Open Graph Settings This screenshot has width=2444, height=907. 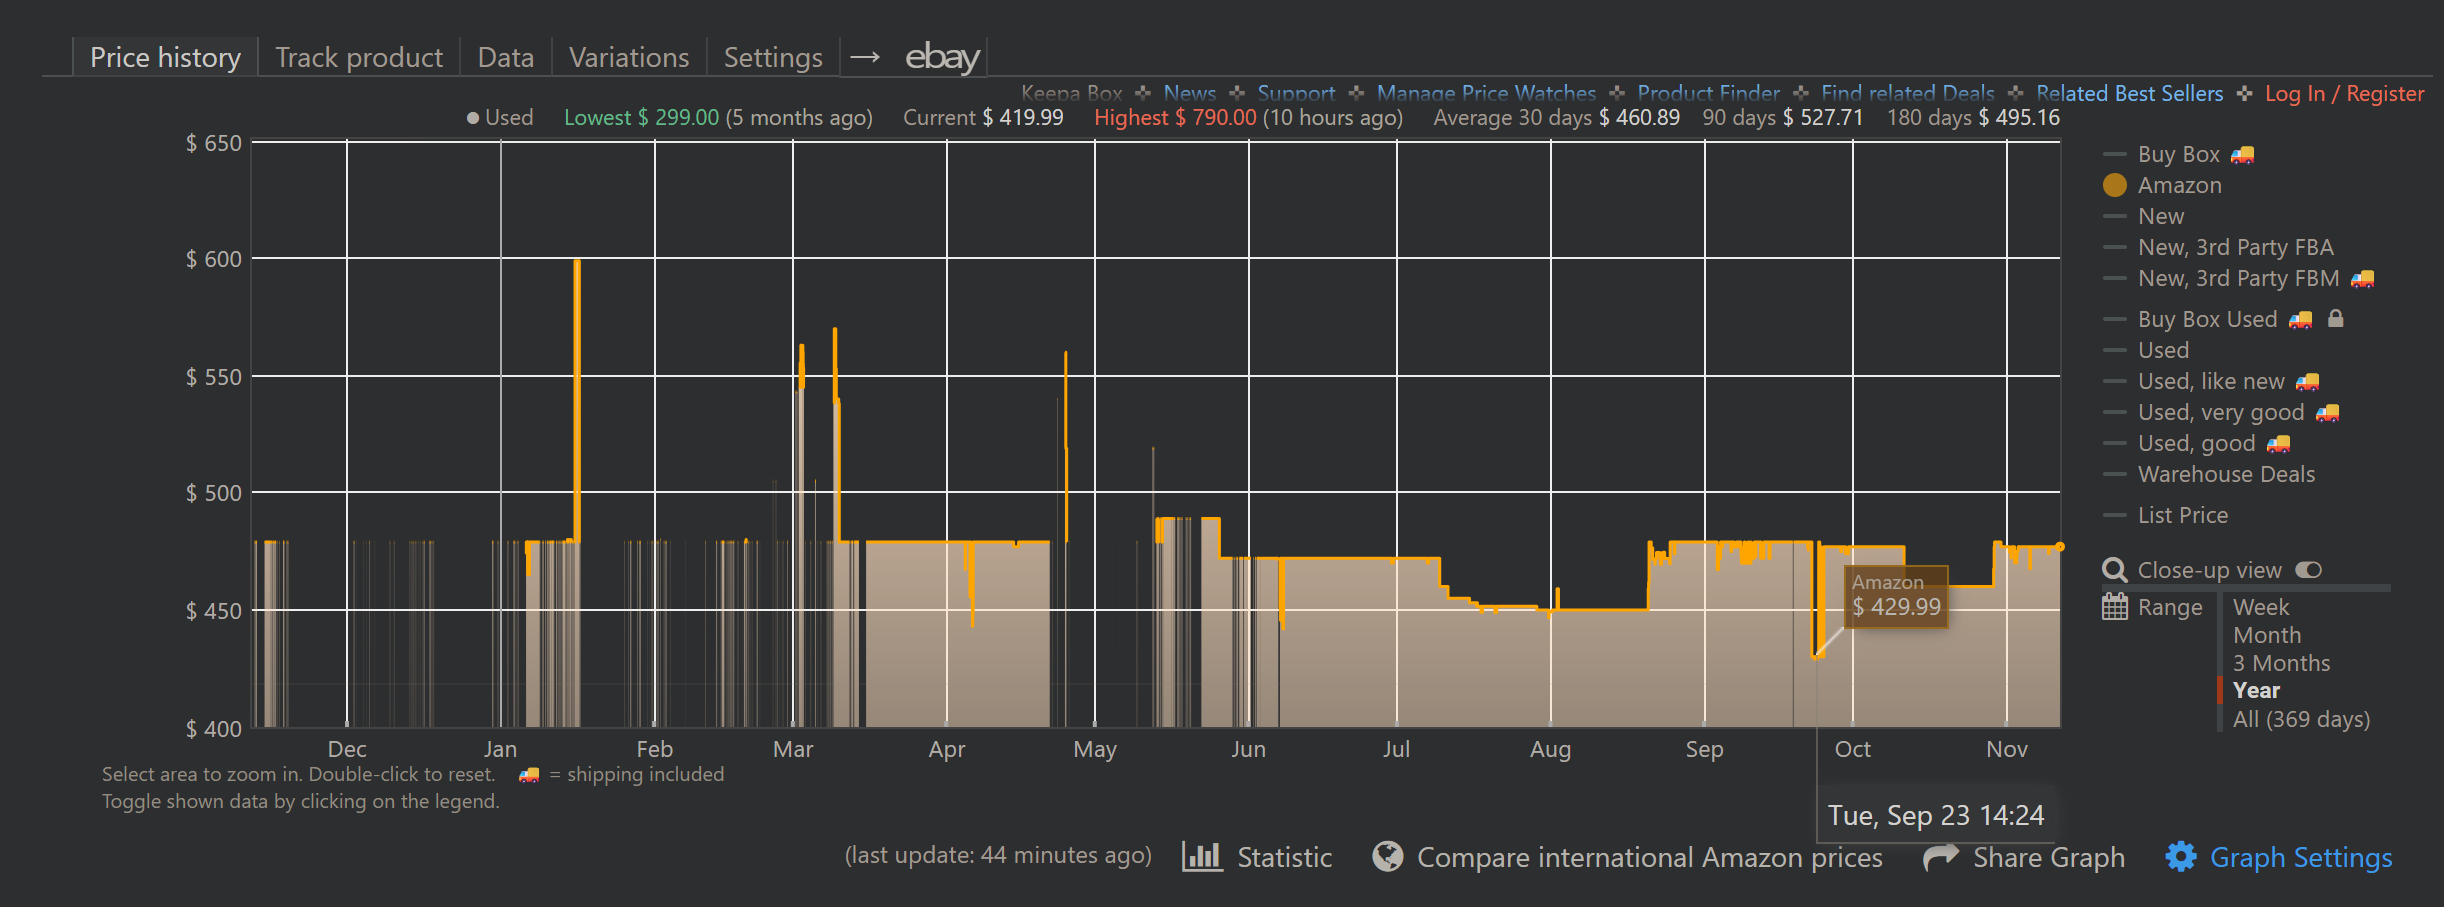[2301, 857]
